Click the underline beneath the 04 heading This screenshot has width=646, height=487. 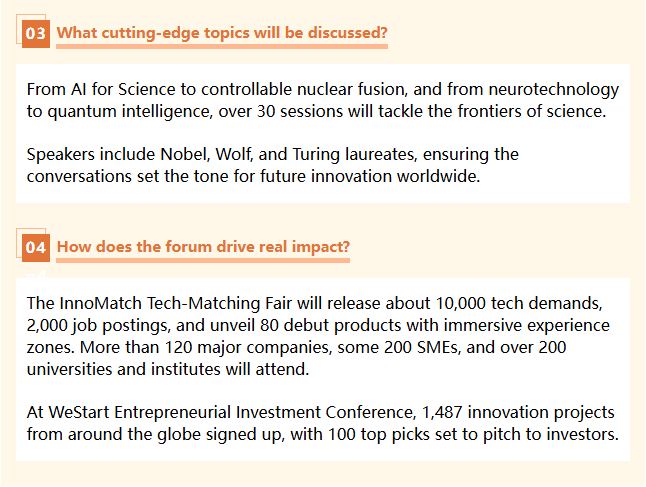pos(203,260)
